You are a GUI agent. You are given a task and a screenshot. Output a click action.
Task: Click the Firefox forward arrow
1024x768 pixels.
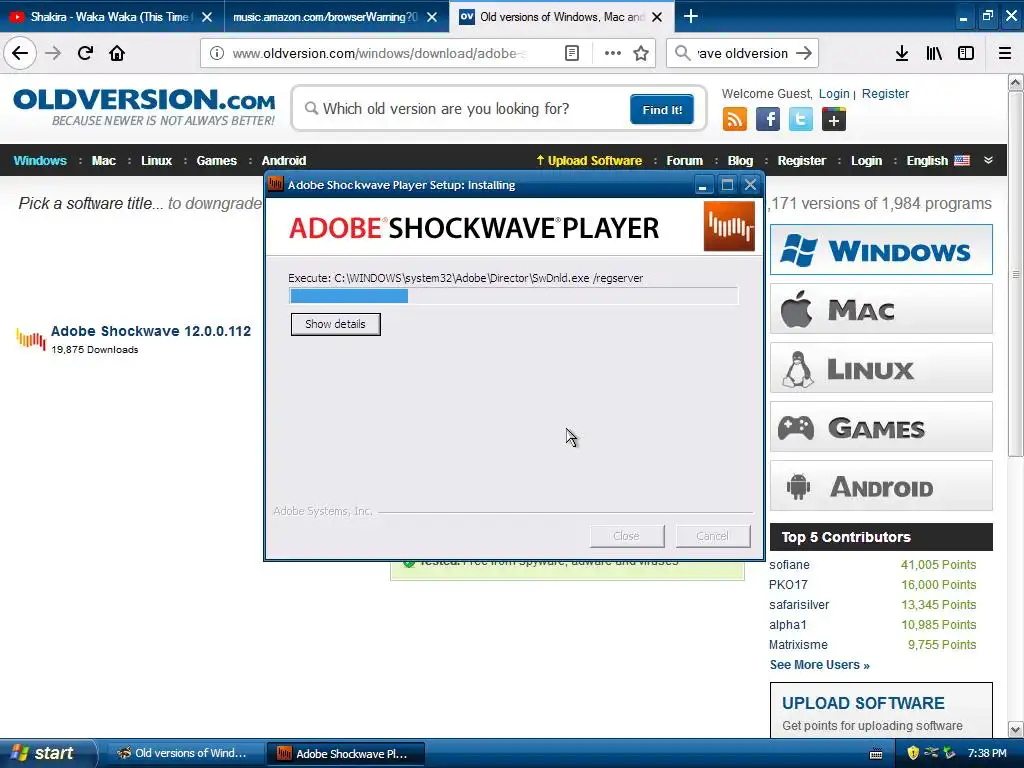pyautogui.click(x=53, y=53)
